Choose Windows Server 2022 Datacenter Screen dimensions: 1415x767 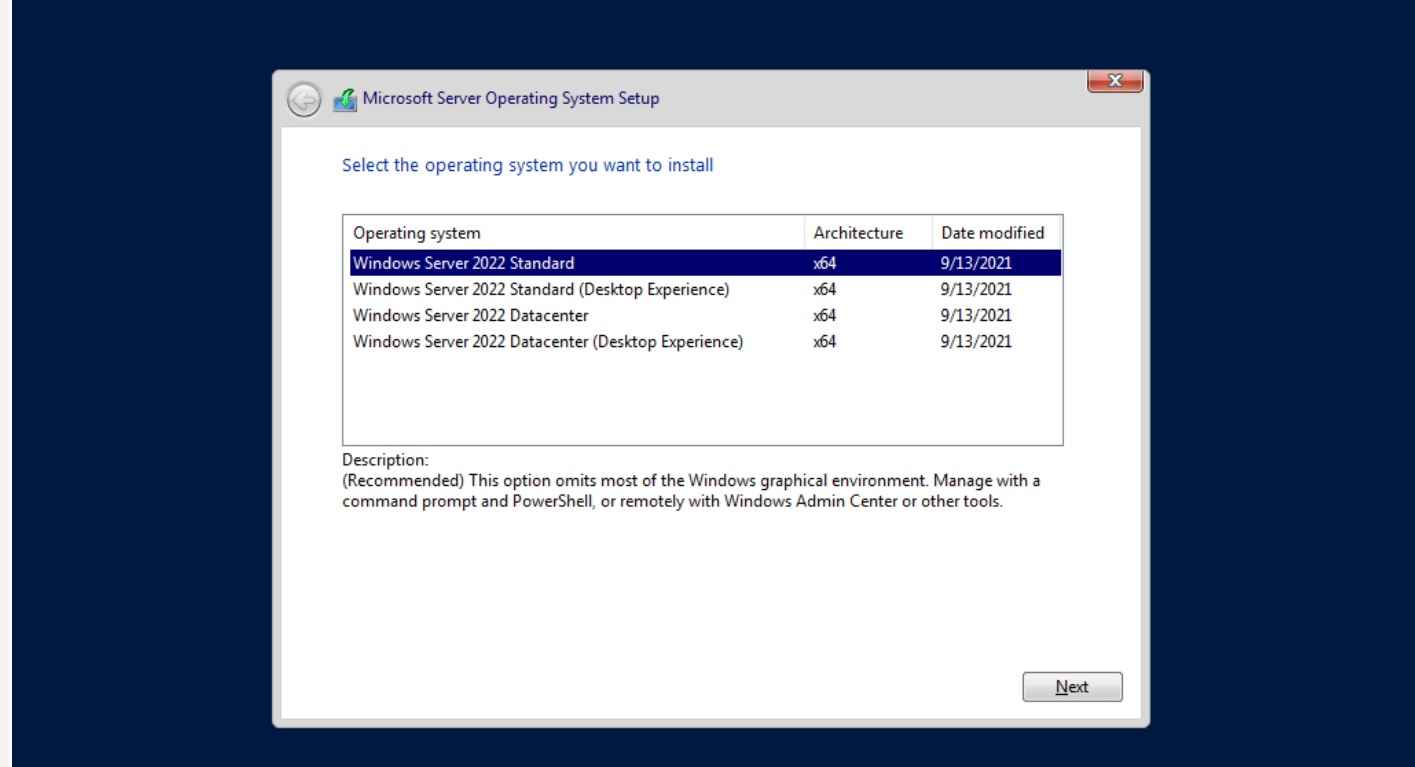pyautogui.click(x=470, y=316)
